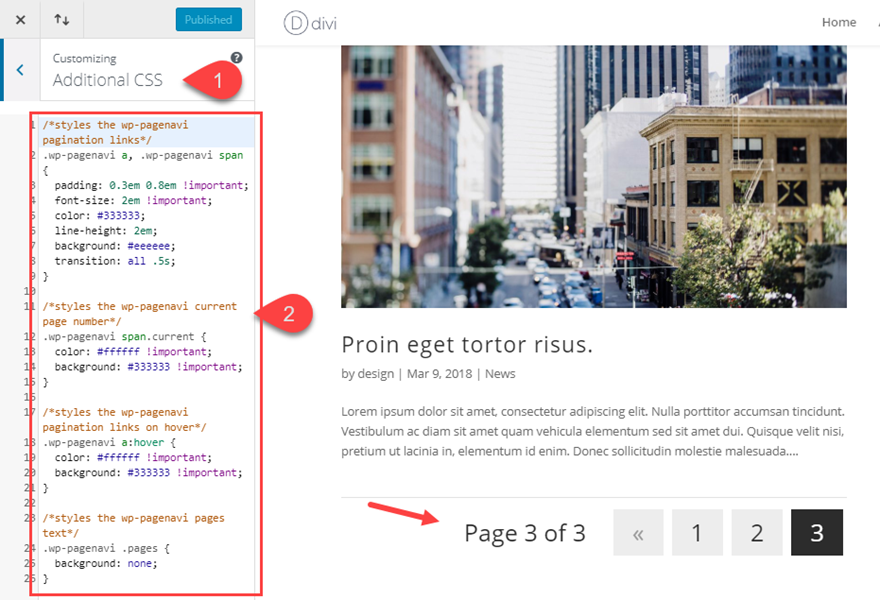Close the Customizer with the X icon
The height and width of the screenshot is (600, 880).
coord(19,19)
